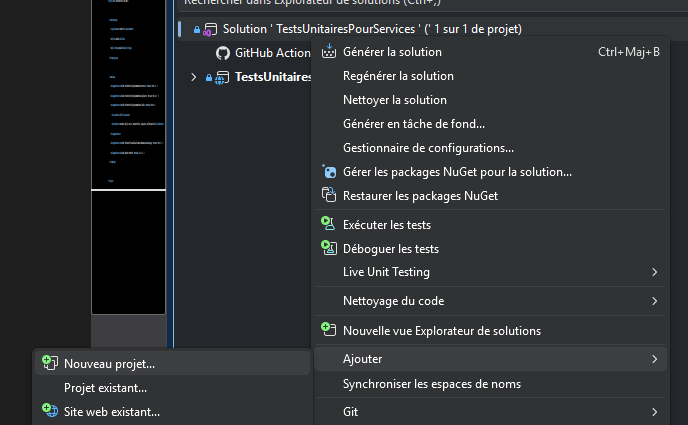Open the Nettoyage du code submenu arrow

point(654,301)
